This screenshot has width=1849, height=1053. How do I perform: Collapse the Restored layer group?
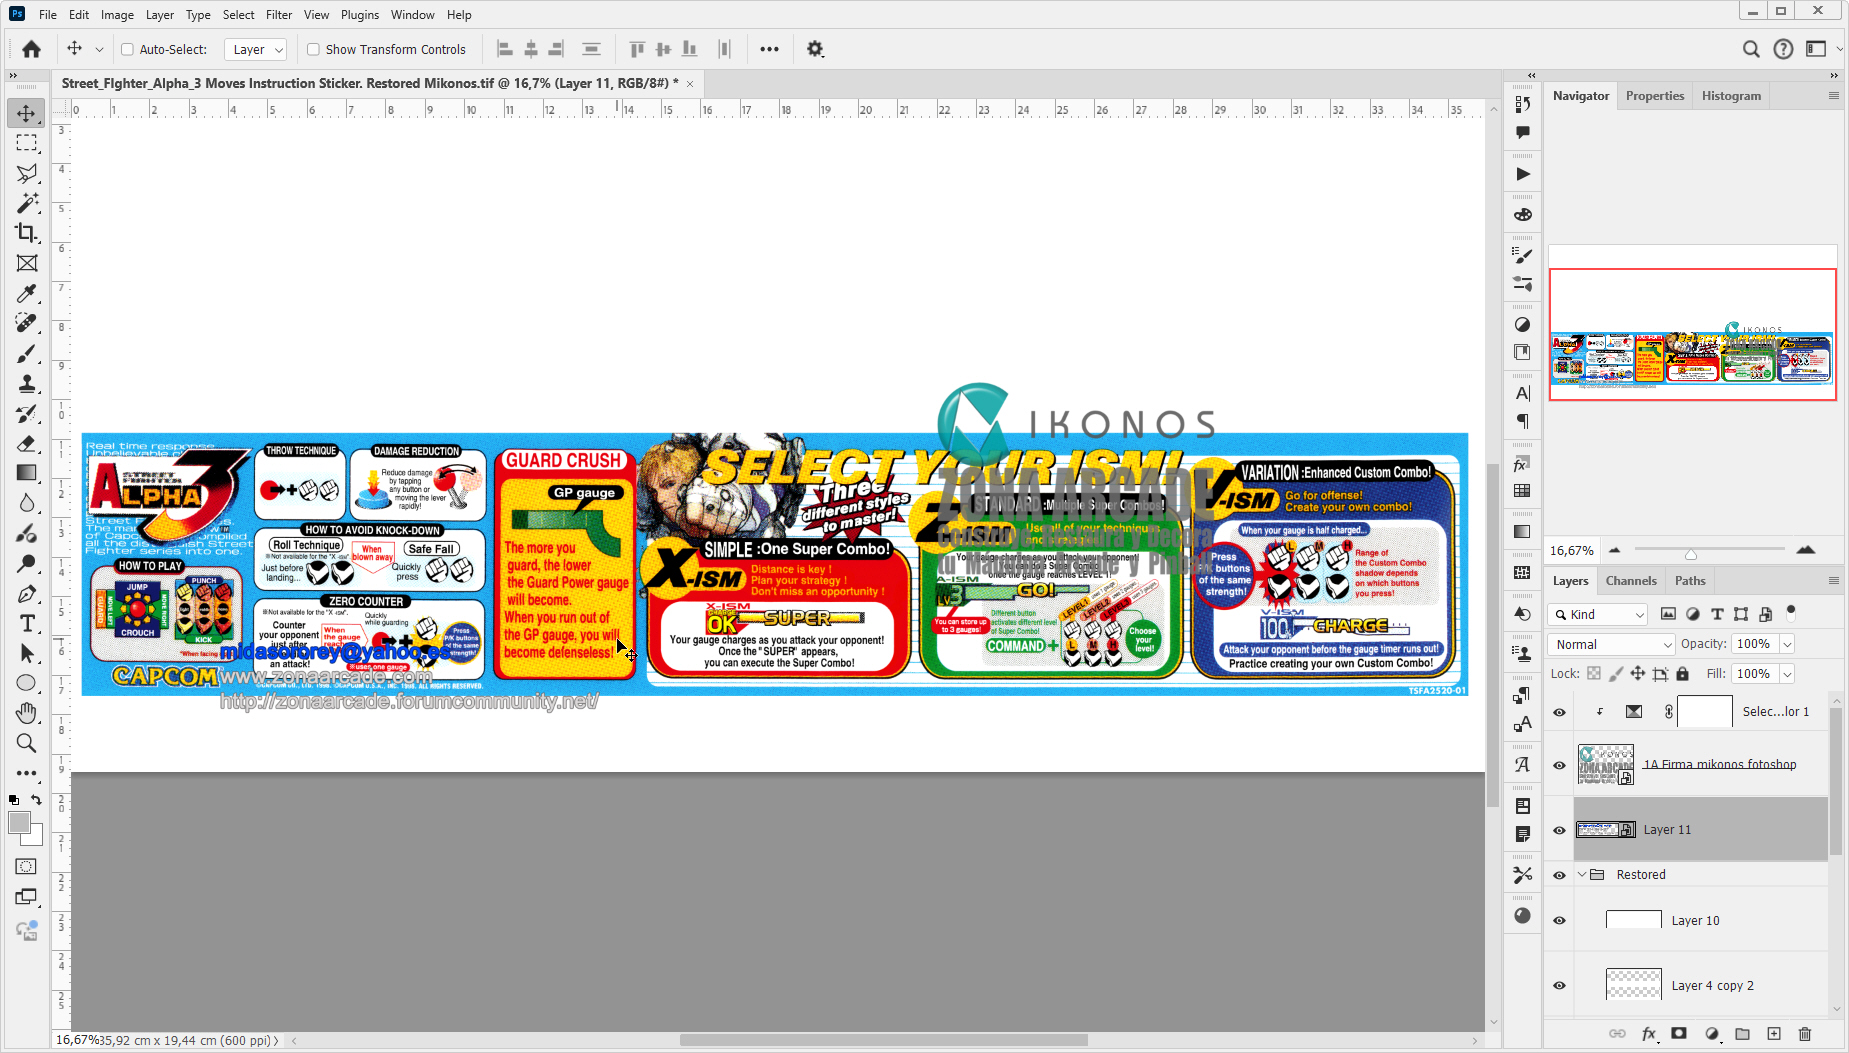(1582, 875)
